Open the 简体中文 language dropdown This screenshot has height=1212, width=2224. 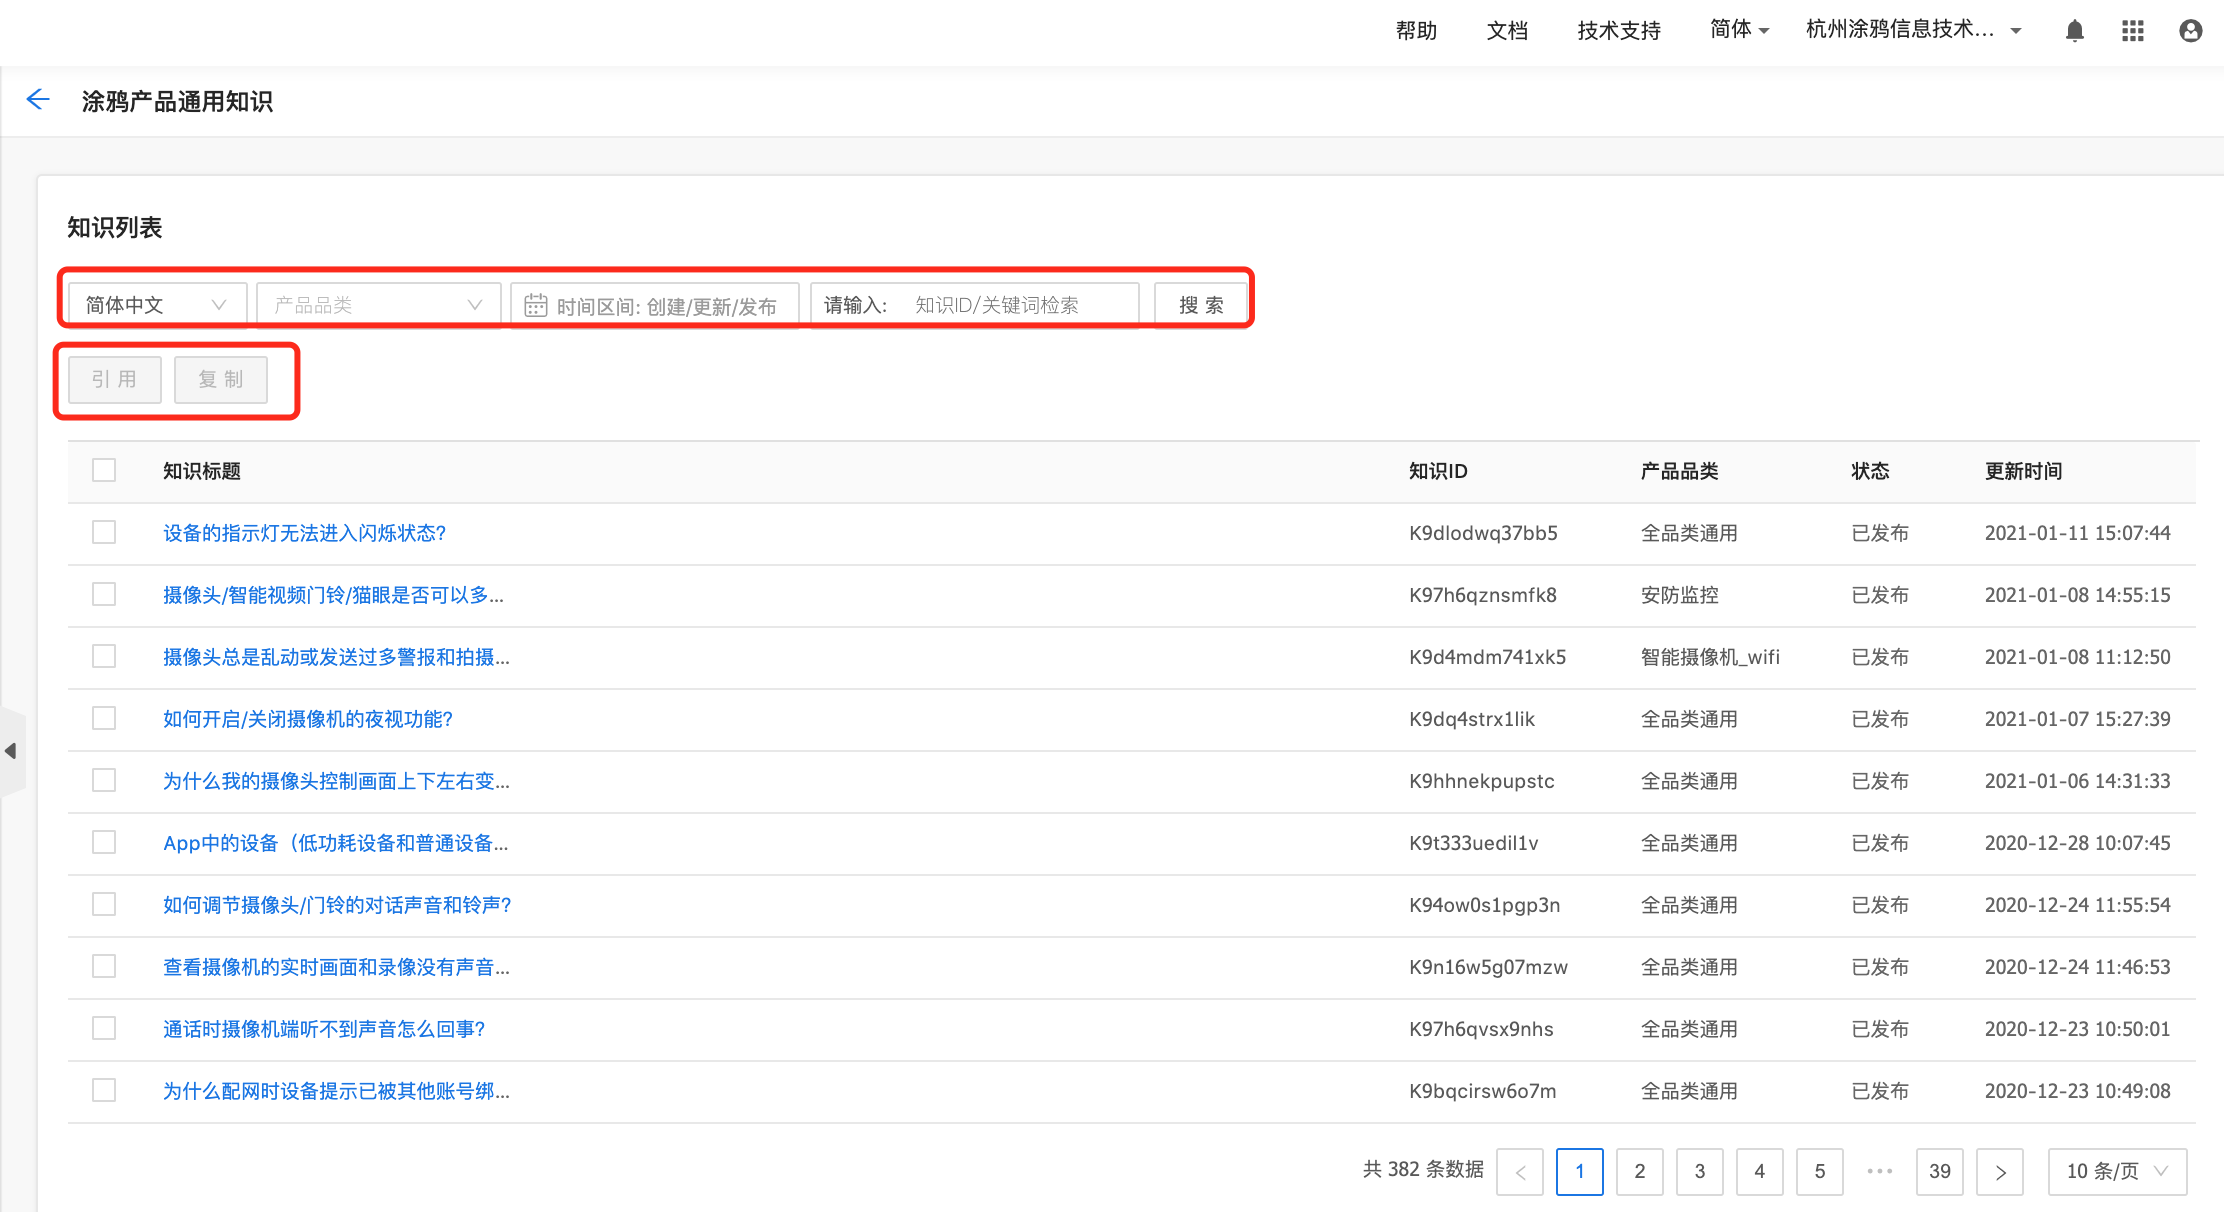(156, 305)
